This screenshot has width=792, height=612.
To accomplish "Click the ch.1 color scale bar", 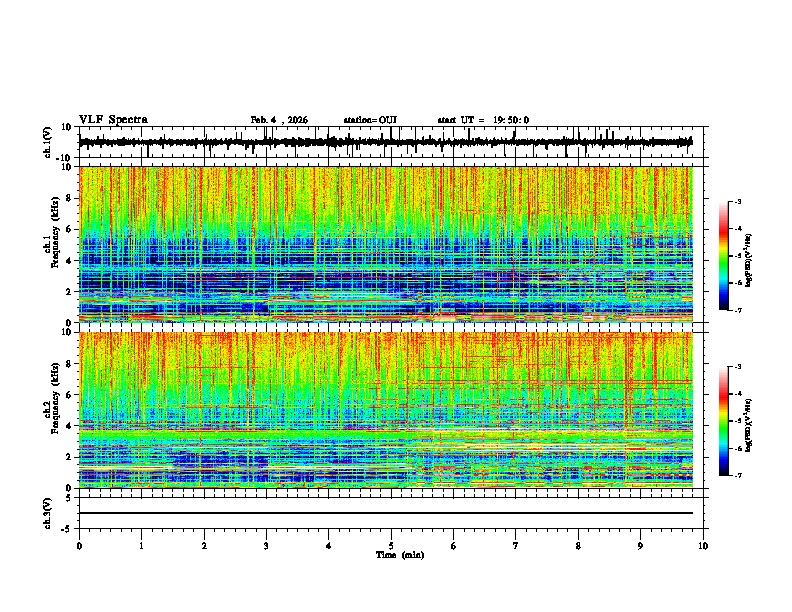I will (x=724, y=256).
